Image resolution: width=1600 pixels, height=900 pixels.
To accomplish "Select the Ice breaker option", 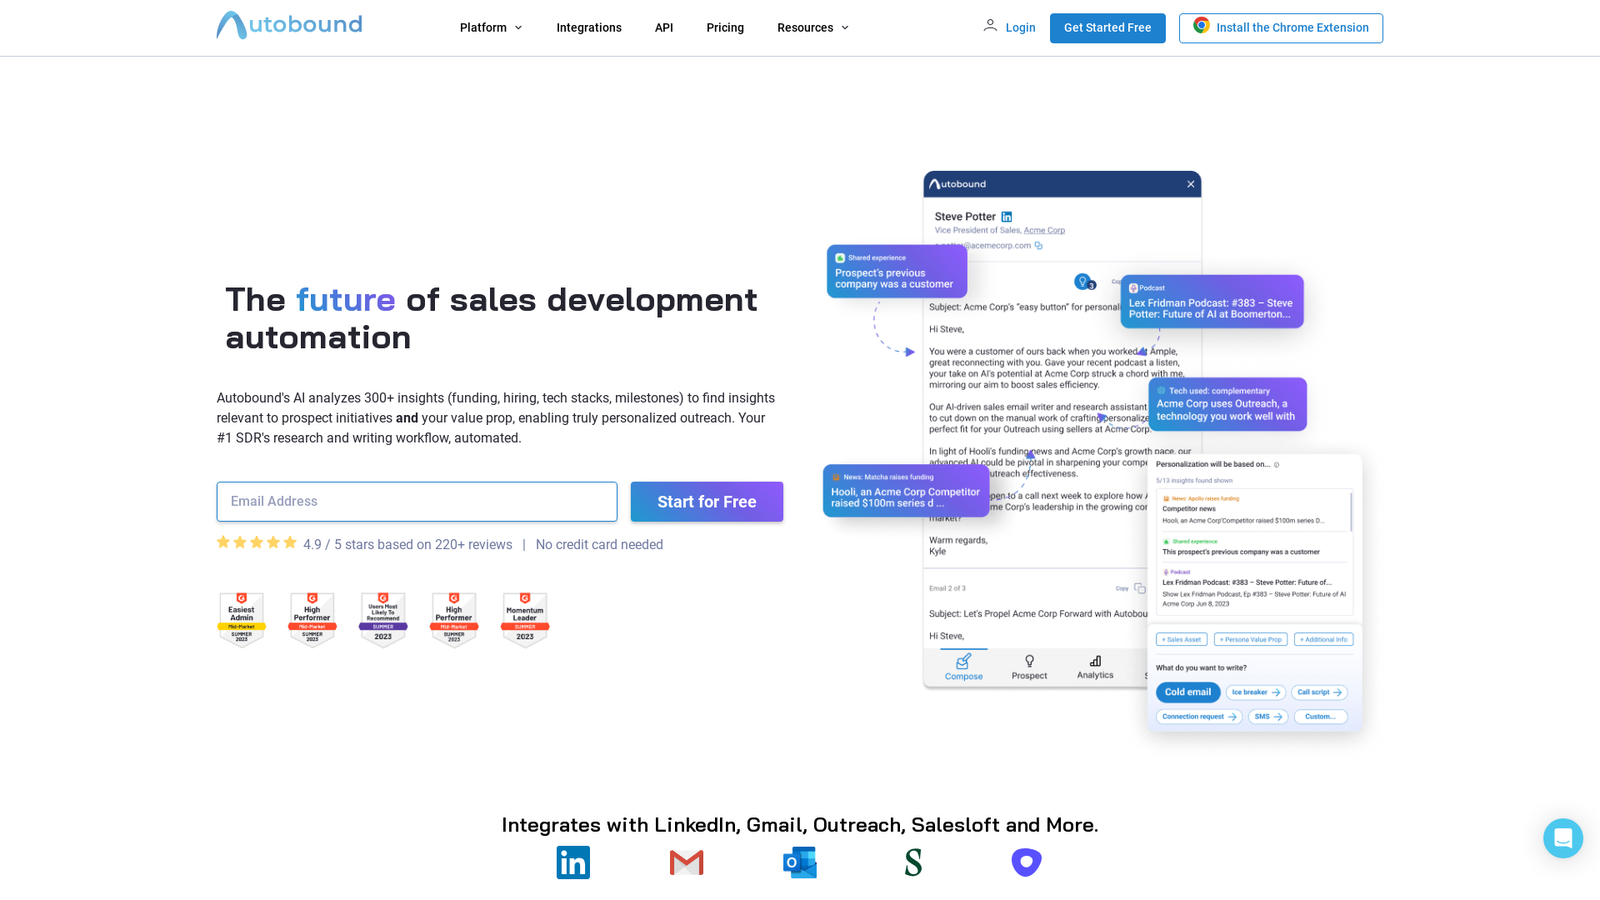I will (1256, 692).
